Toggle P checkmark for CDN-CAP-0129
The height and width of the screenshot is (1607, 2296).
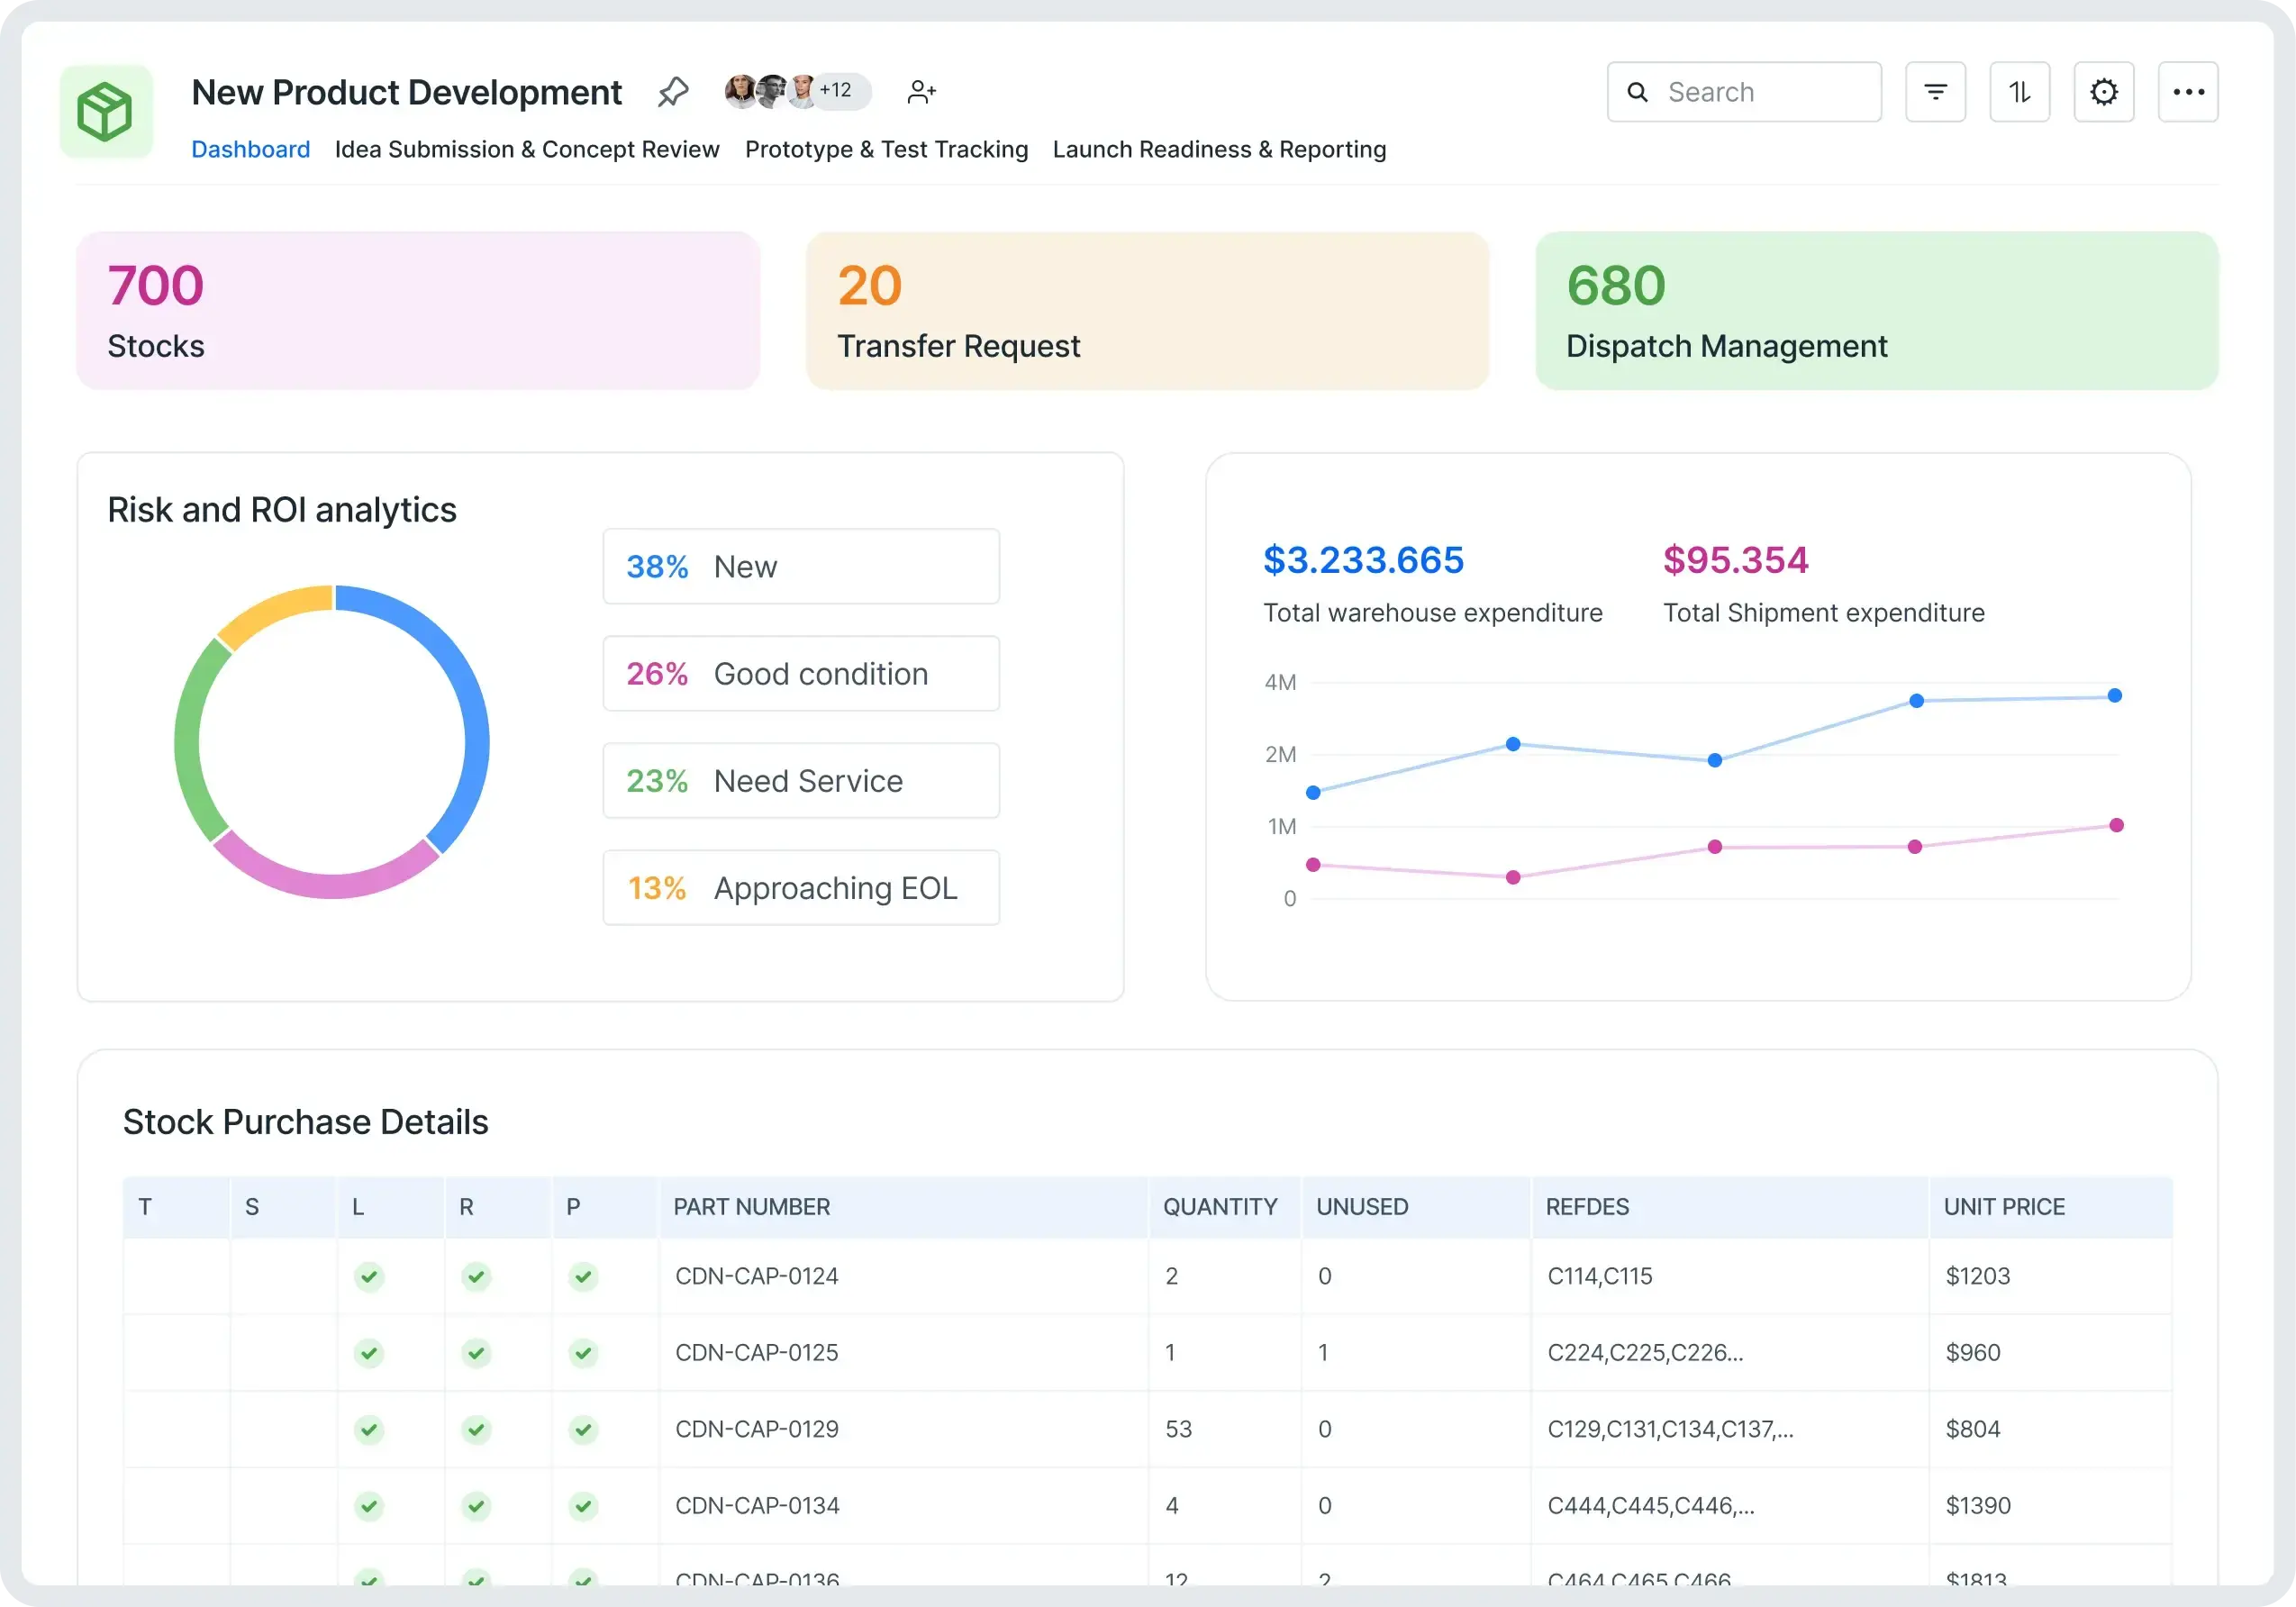tap(583, 1429)
